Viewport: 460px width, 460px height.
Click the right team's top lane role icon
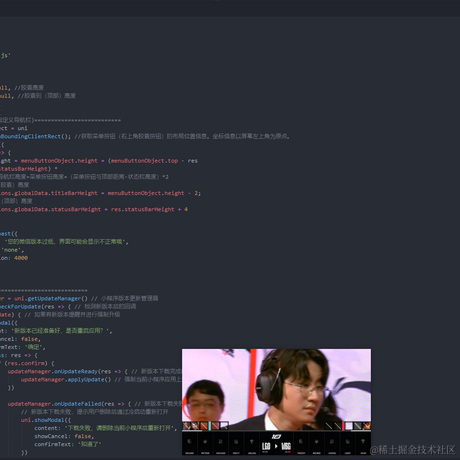pos(300,441)
